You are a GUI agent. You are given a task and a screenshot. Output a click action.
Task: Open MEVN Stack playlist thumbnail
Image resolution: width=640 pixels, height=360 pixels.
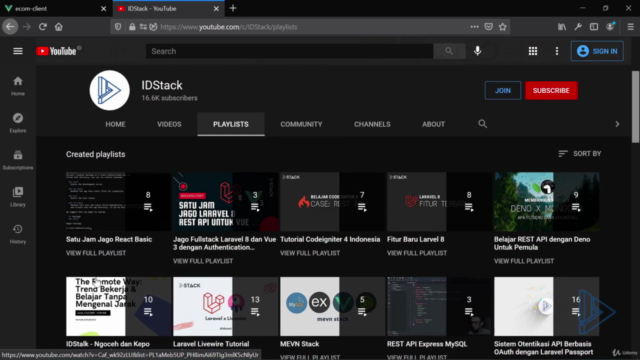332,307
